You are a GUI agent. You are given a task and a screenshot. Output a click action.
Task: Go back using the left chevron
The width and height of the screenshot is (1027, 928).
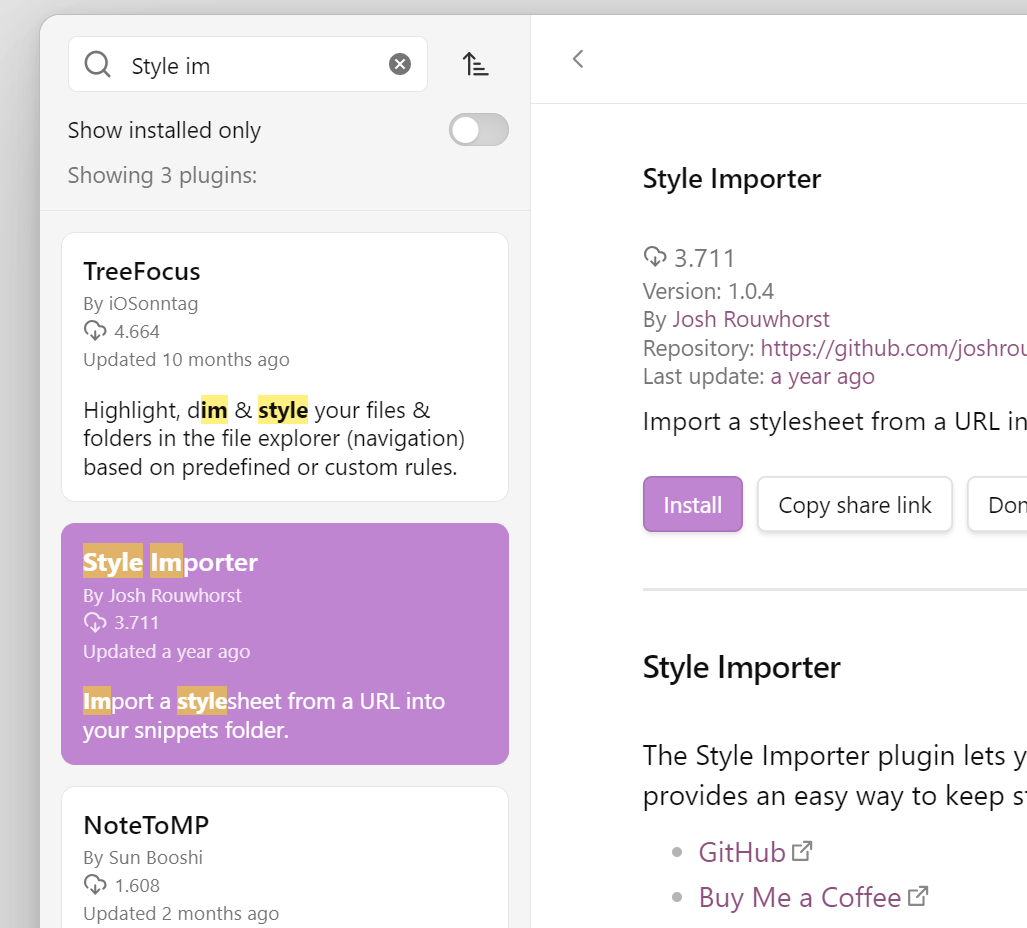(x=578, y=59)
